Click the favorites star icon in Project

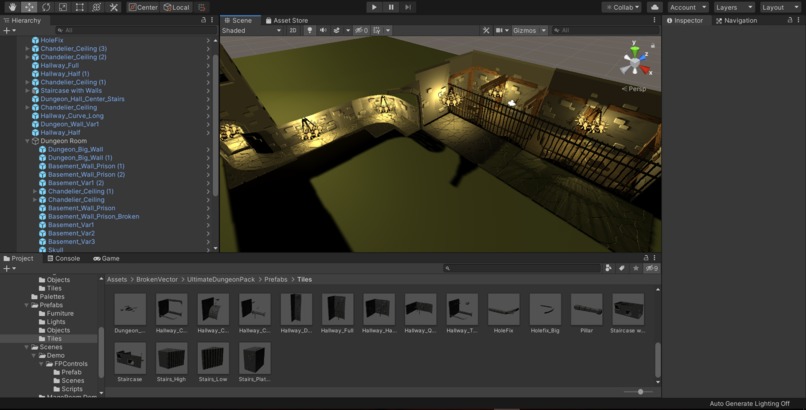click(x=636, y=268)
